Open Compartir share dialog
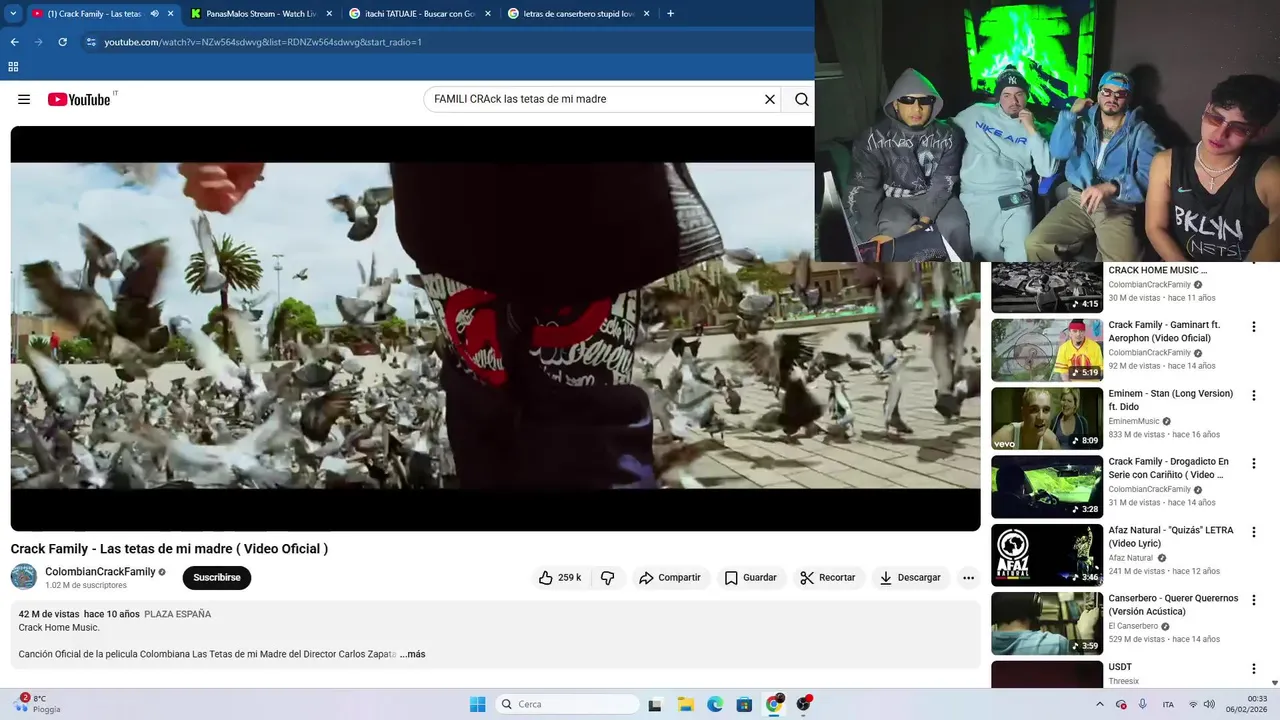Viewport: 1280px width, 720px height. [670, 578]
